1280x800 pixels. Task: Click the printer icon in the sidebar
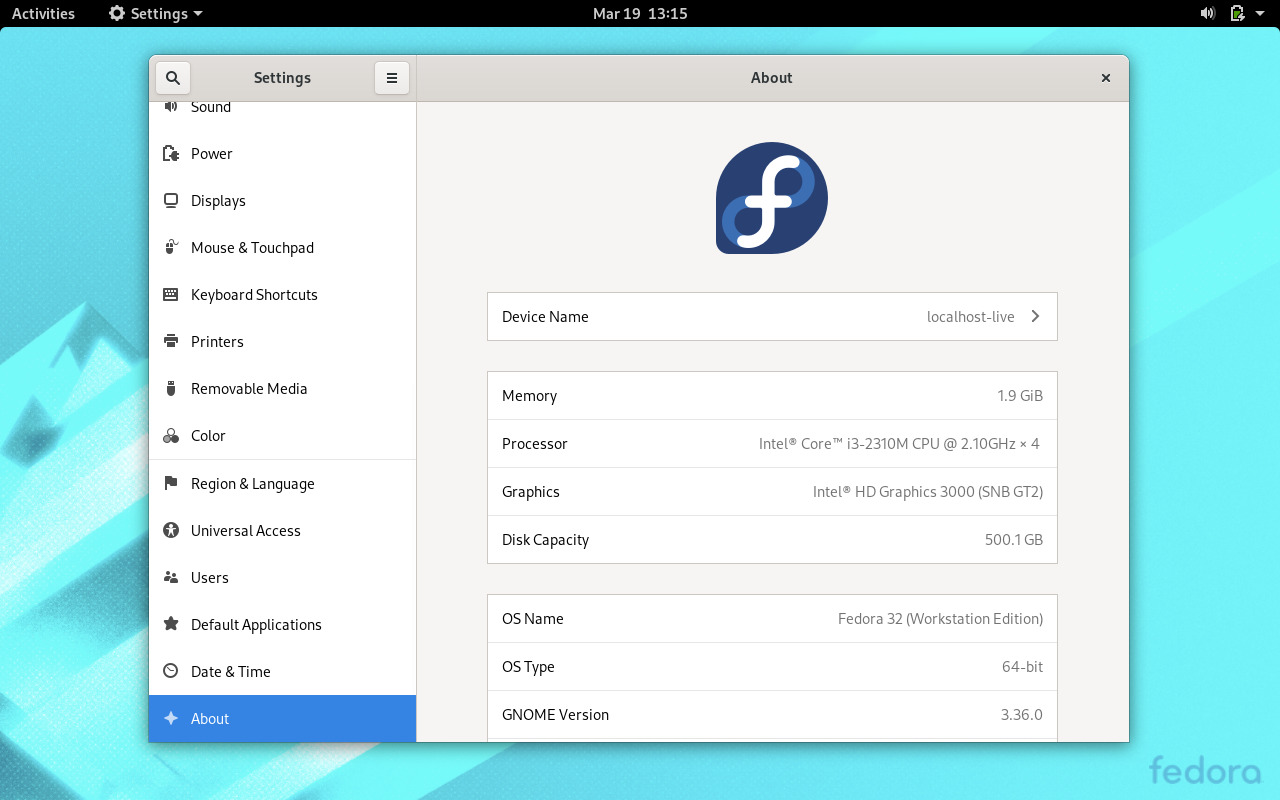pyautogui.click(x=170, y=341)
